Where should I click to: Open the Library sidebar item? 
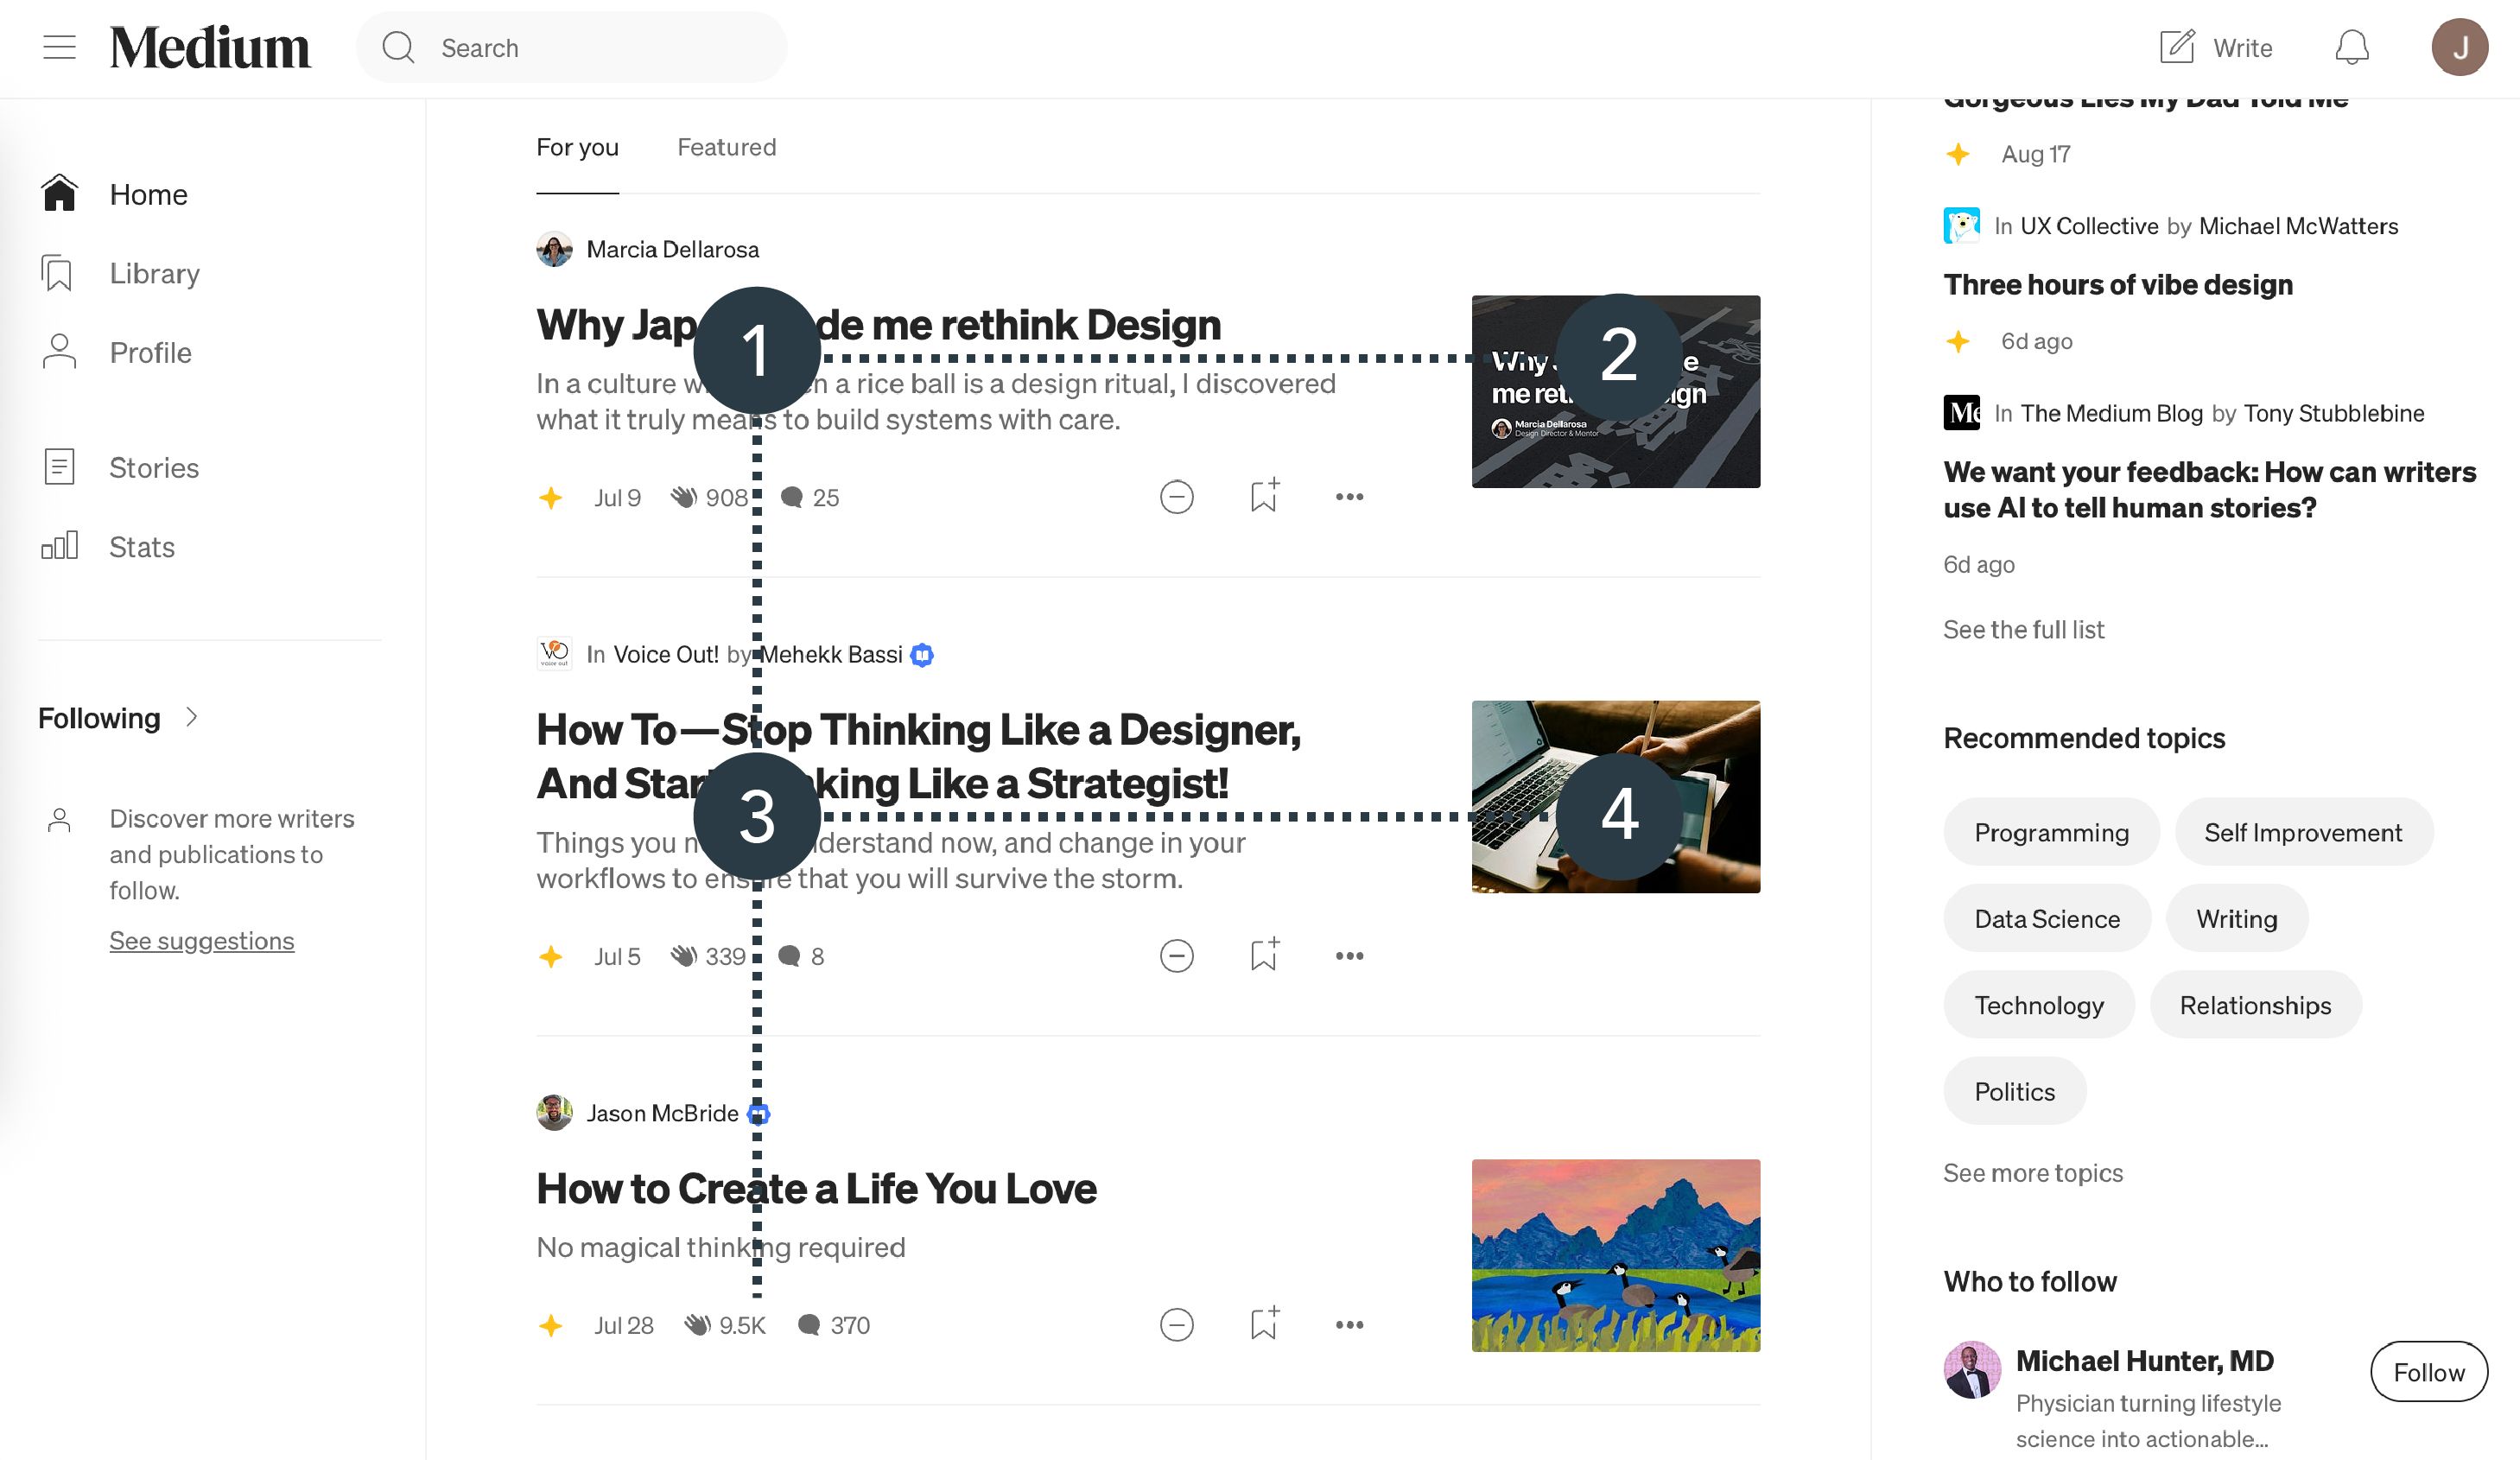[154, 273]
